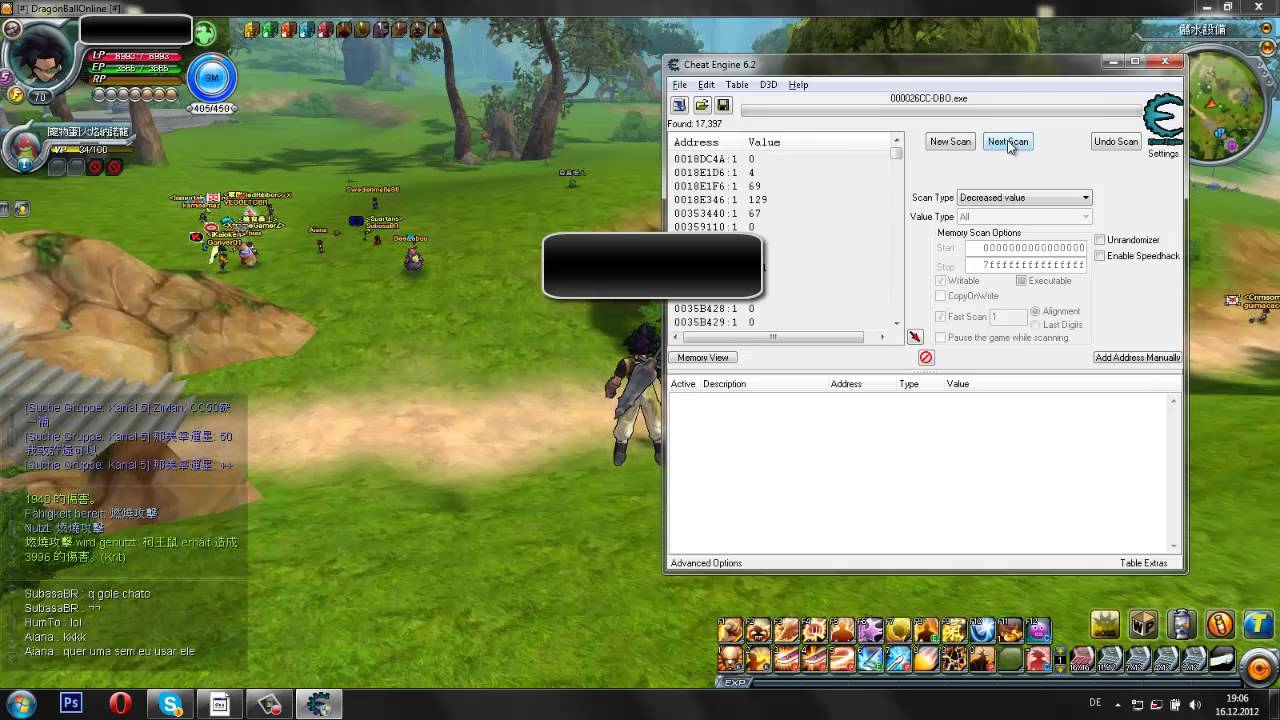Click the blue T coin game icon

pyautogui.click(x=1258, y=624)
